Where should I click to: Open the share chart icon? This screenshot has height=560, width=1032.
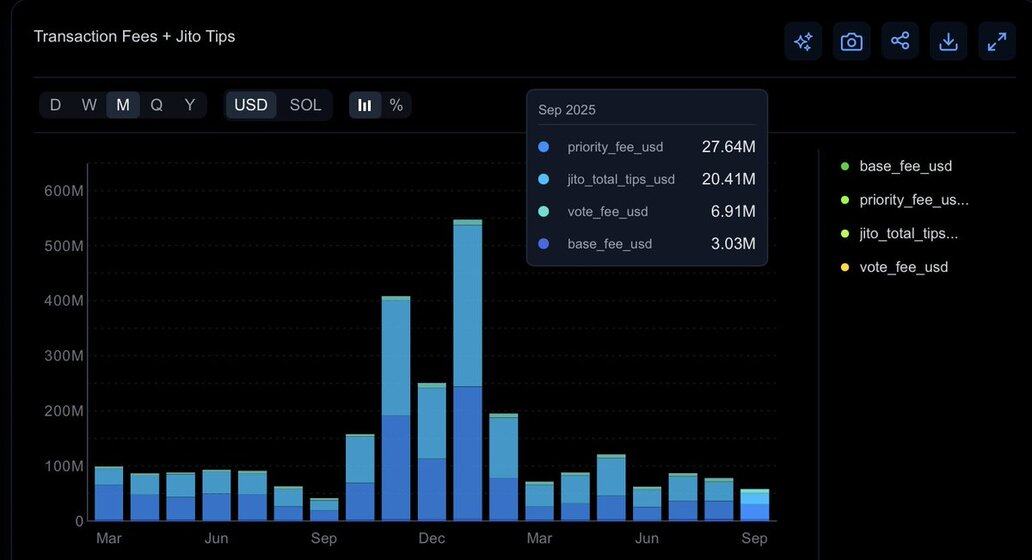pos(900,41)
